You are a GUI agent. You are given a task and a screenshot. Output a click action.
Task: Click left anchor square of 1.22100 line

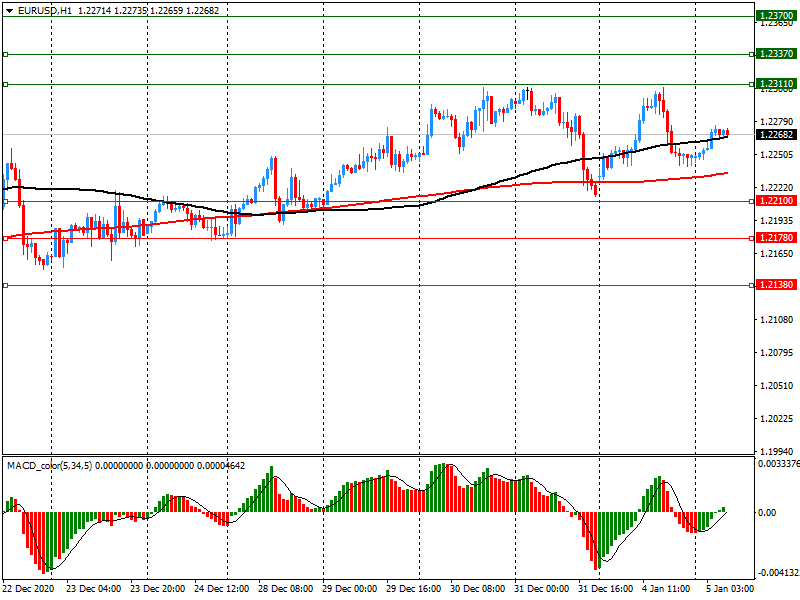5,201
